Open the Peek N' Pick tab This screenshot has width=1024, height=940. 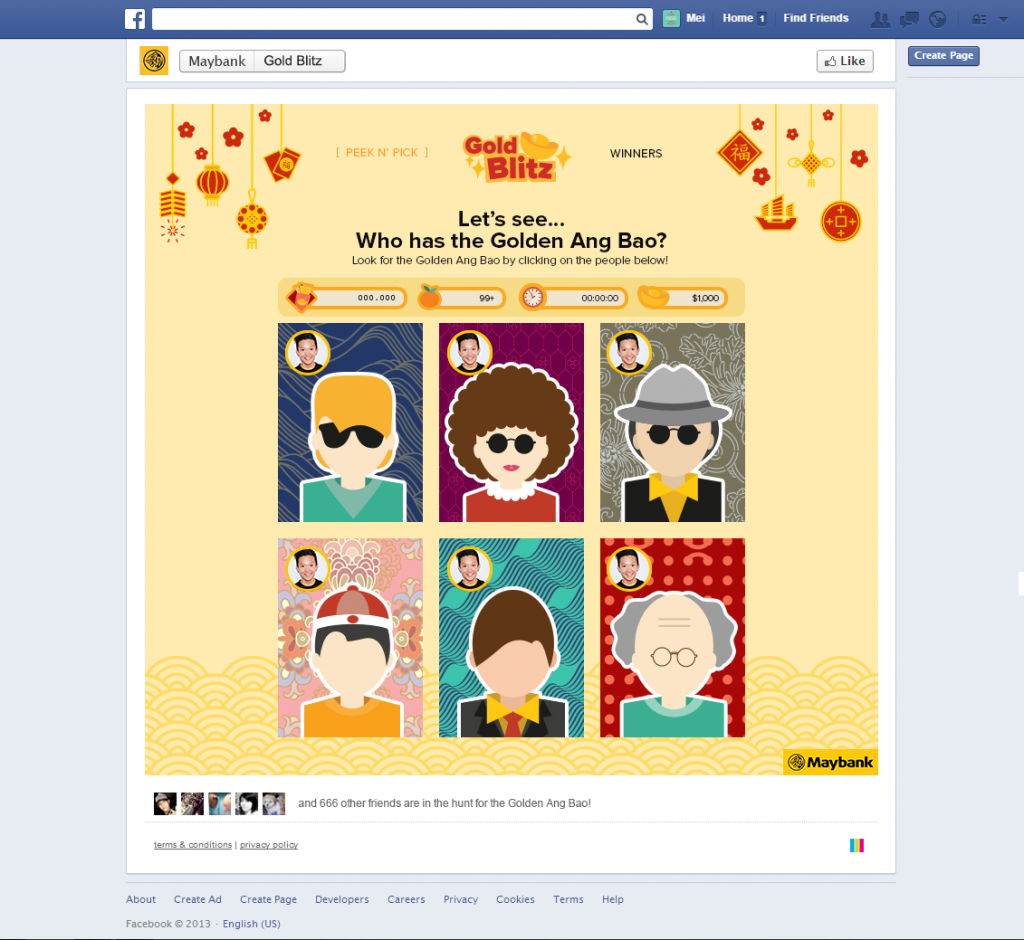click(382, 152)
